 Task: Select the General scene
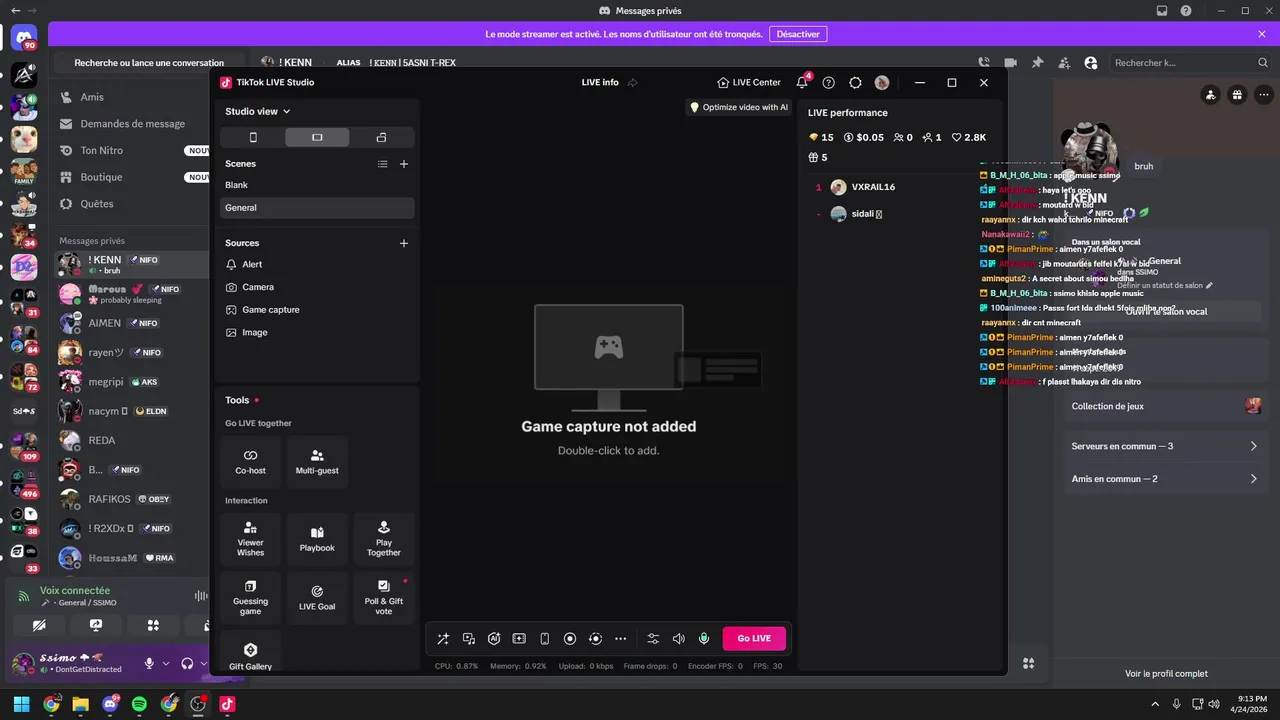317,208
